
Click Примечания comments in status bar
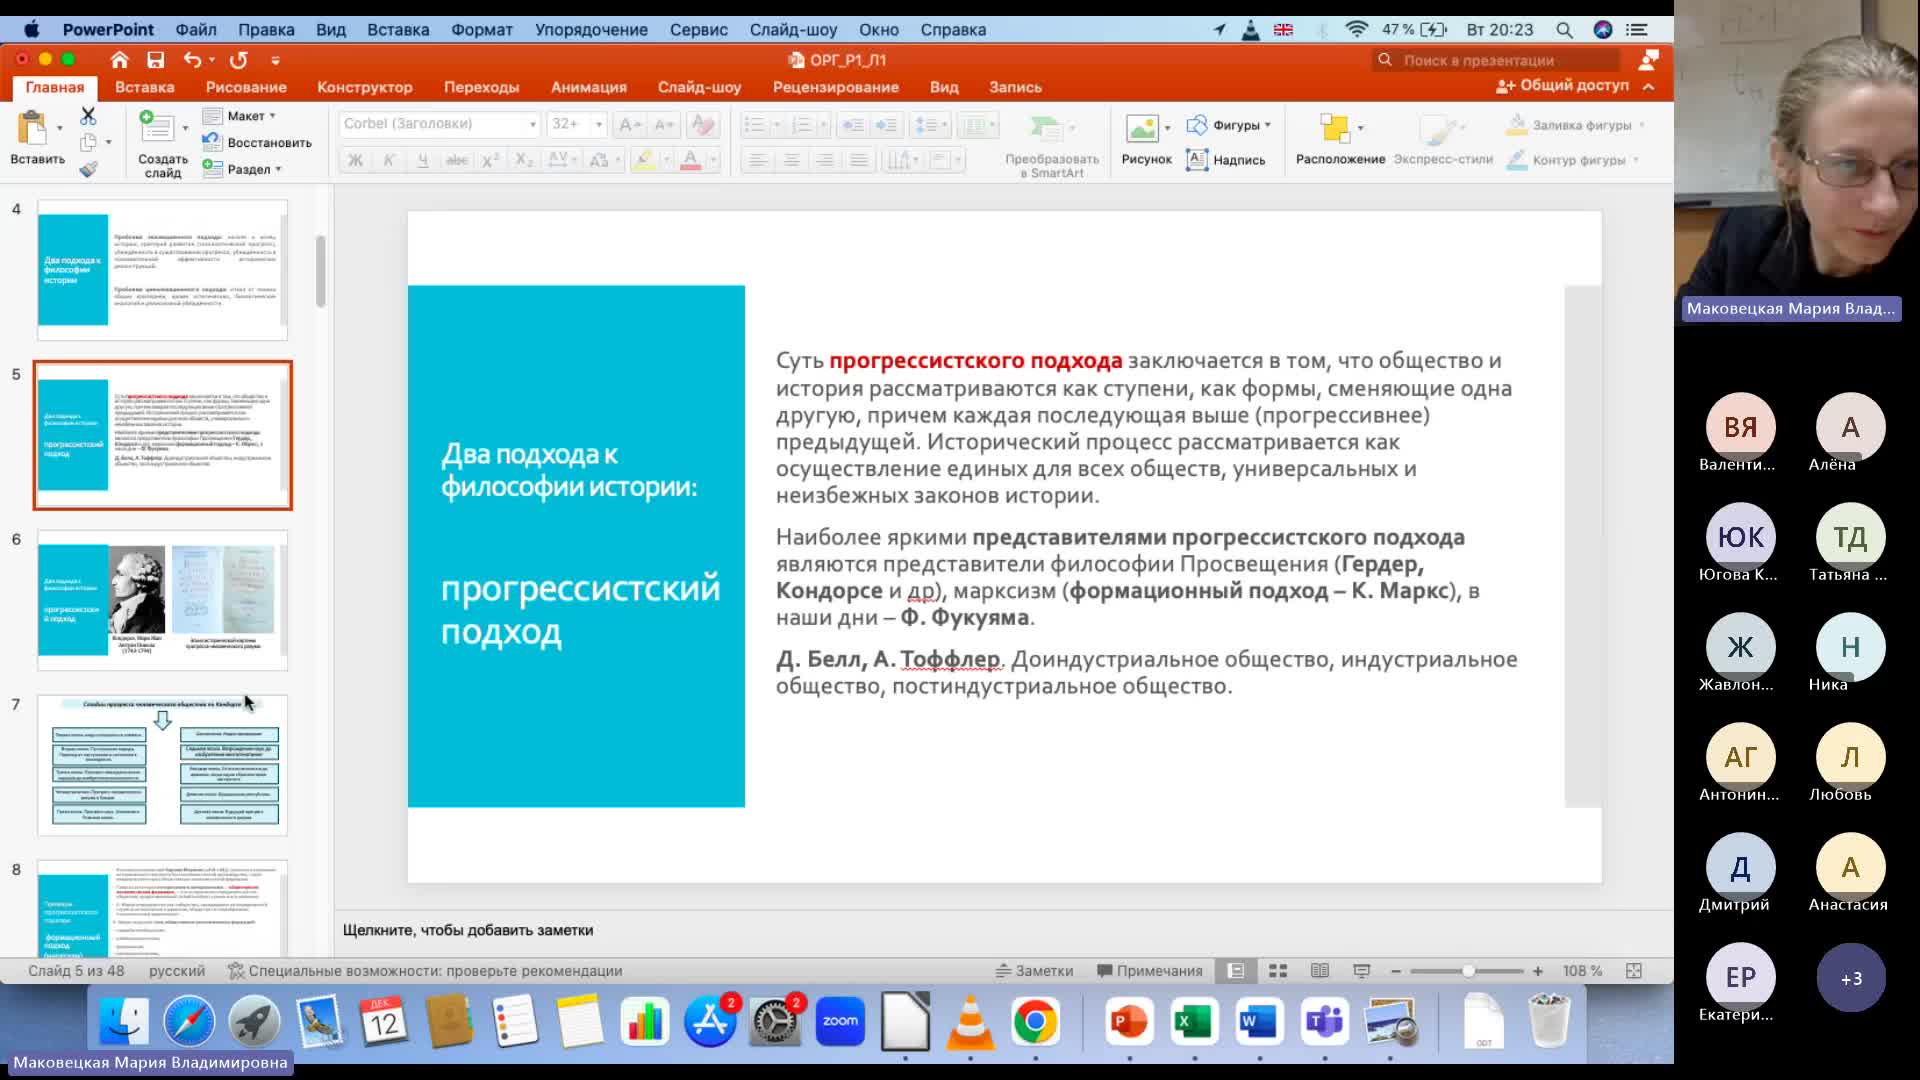[x=1150, y=971]
